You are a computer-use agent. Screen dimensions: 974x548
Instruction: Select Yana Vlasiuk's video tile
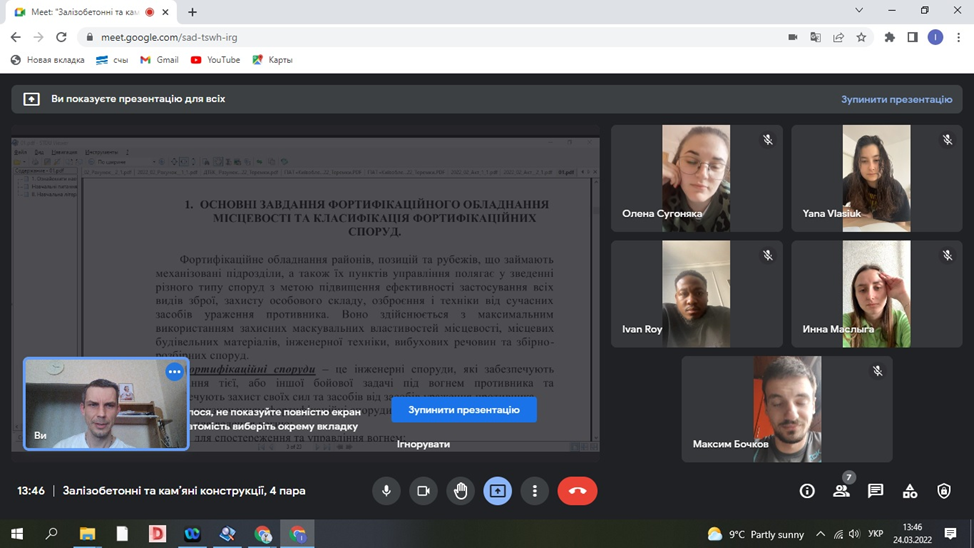(x=876, y=178)
